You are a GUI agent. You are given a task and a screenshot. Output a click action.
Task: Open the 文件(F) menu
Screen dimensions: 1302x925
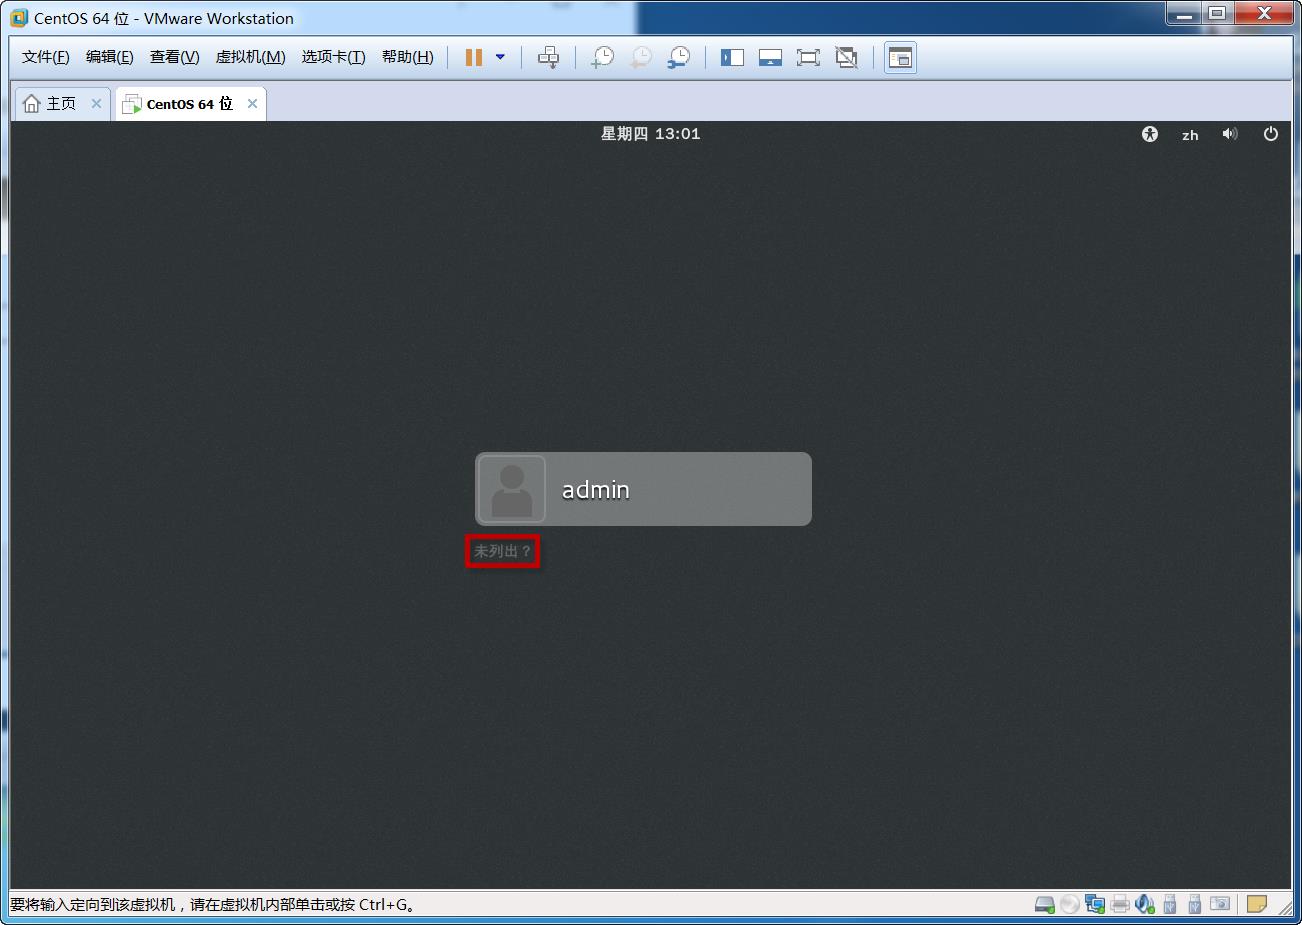(x=46, y=57)
